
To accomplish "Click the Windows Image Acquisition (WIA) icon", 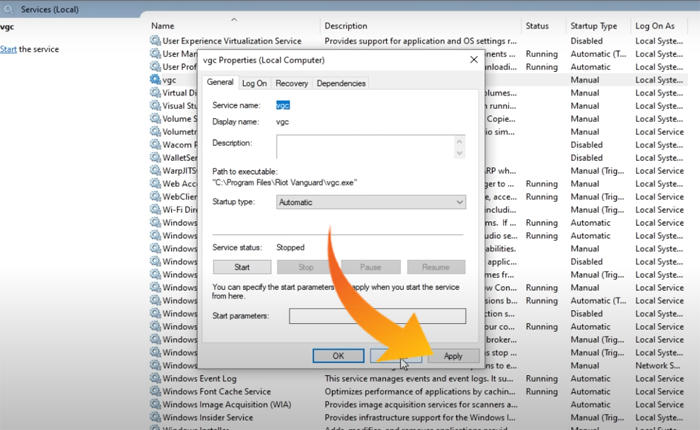I will (x=155, y=405).
